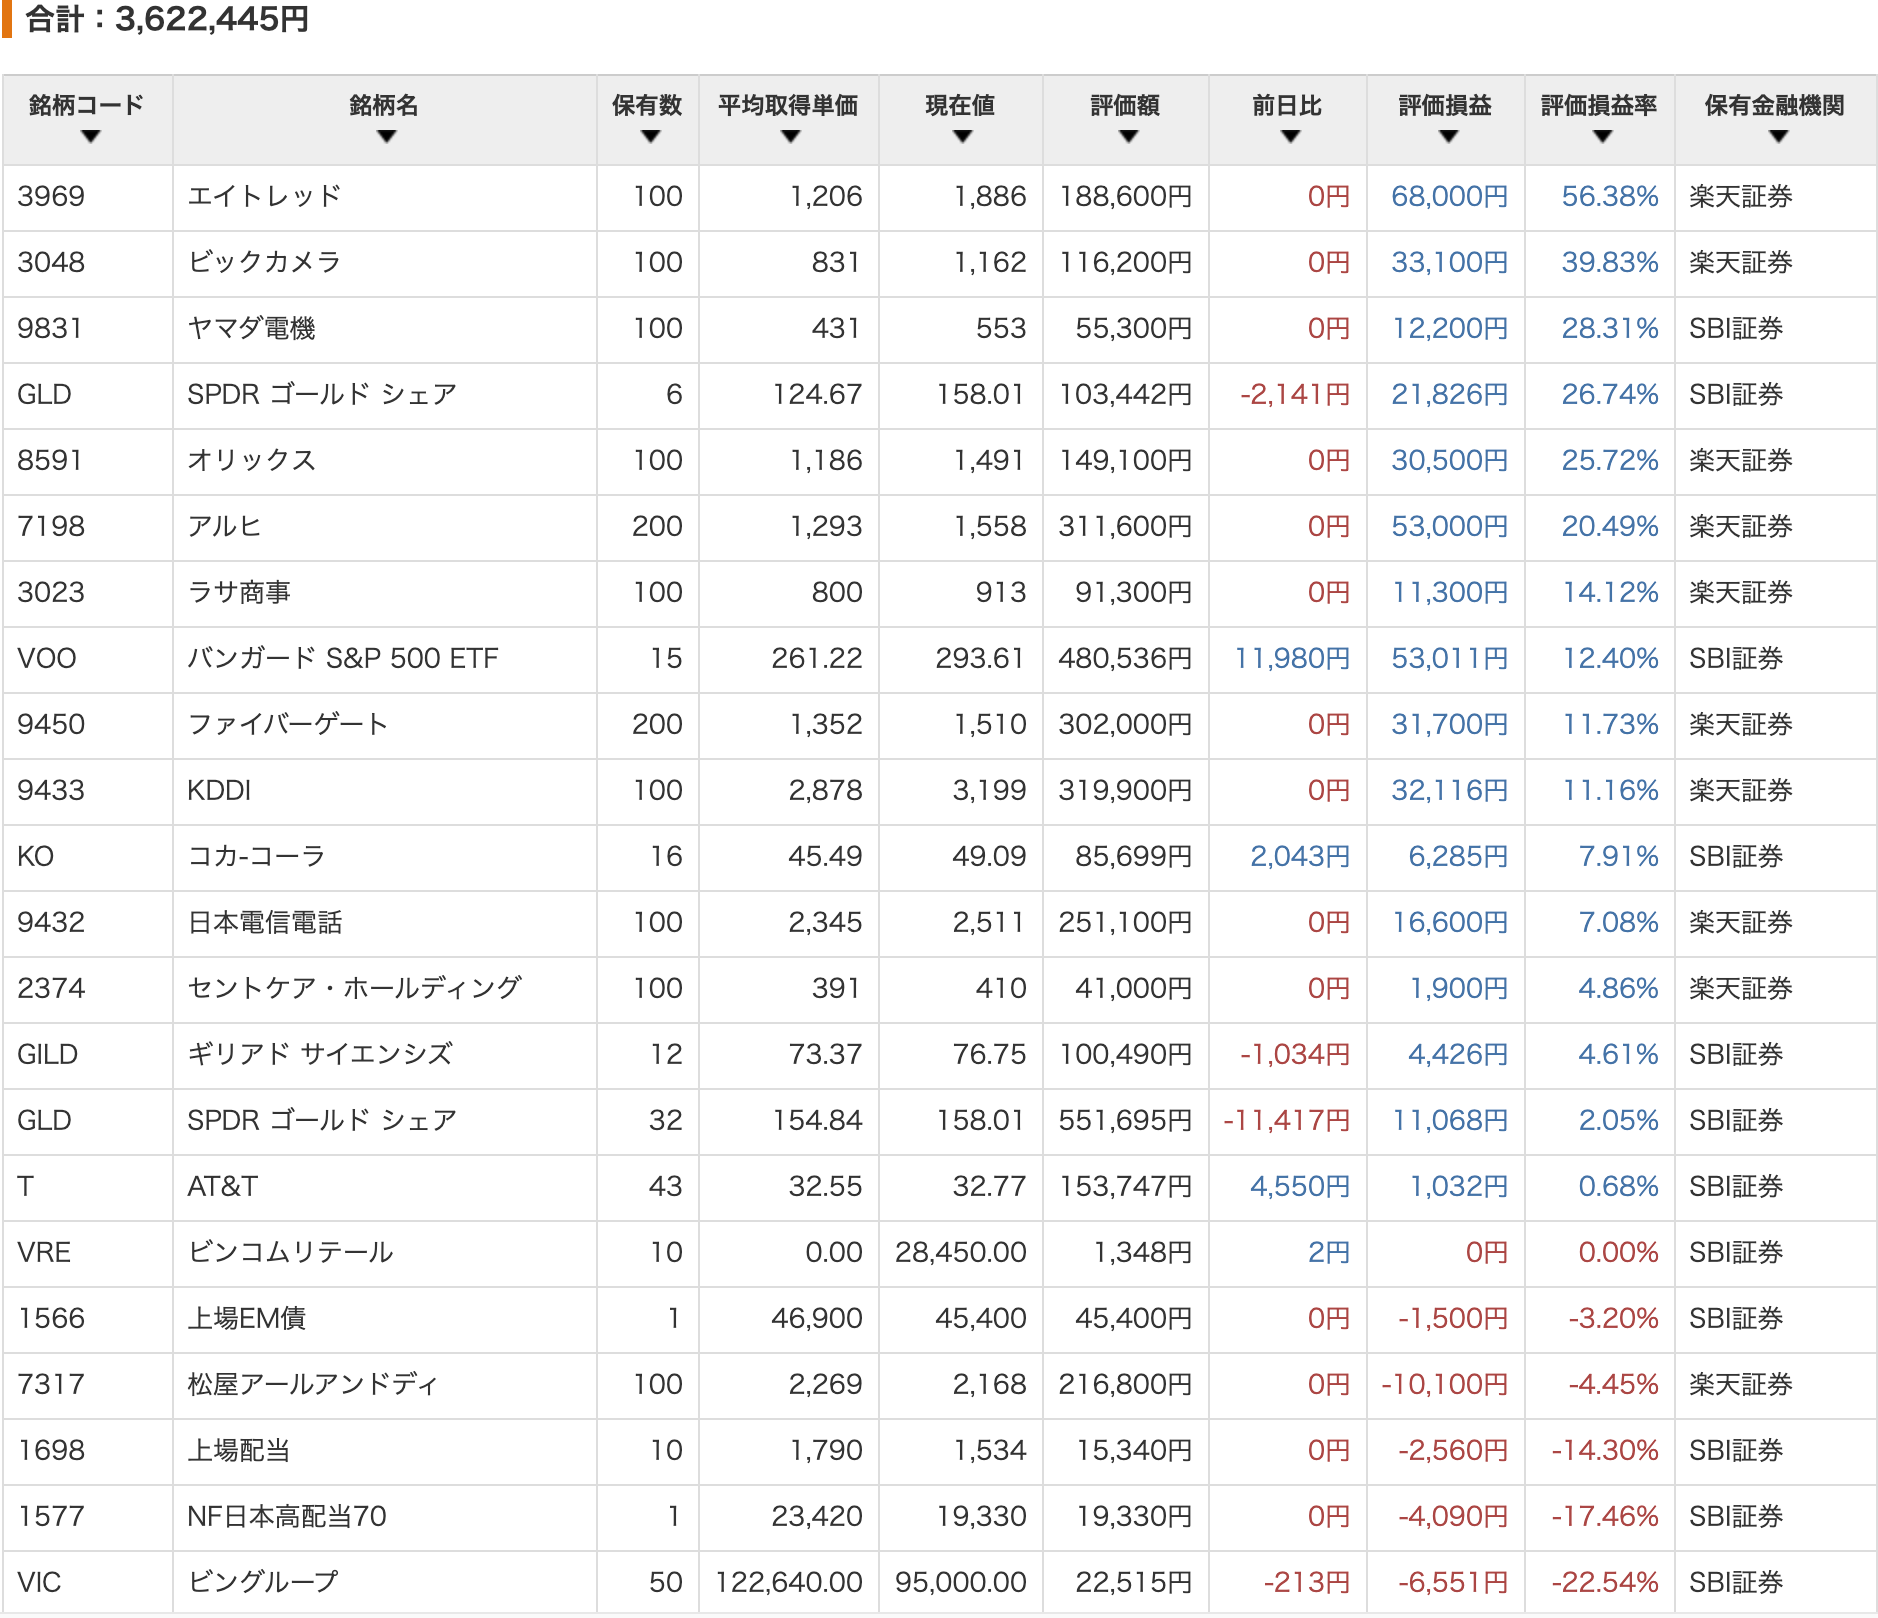Sort by 平均取得単価 column arrow

[791, 137]
